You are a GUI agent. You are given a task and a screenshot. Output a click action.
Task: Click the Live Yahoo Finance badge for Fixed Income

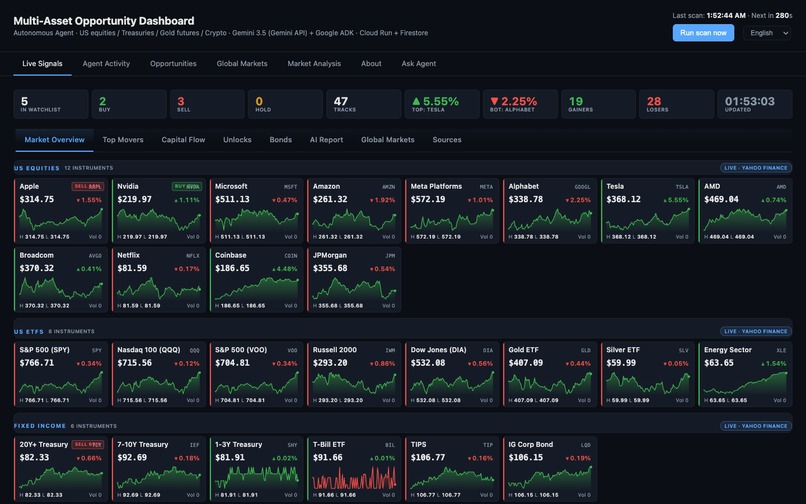[x=756, y=426]
